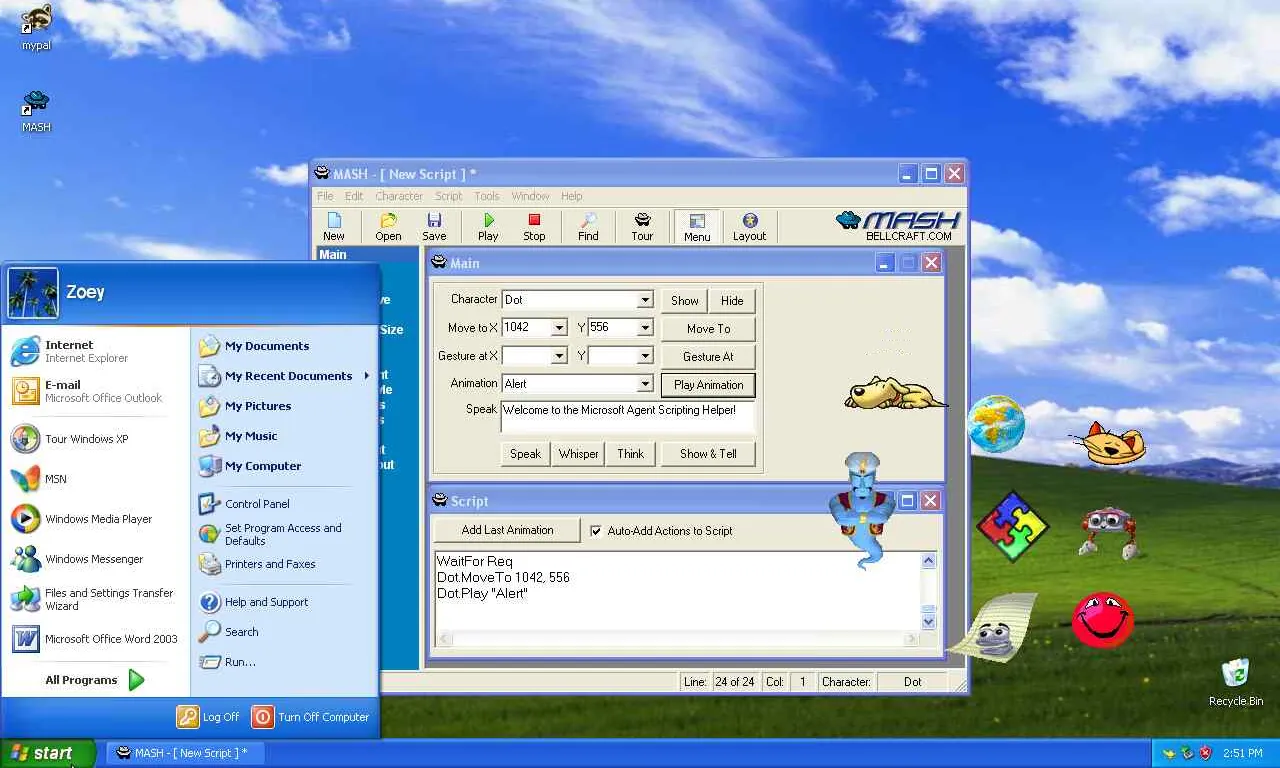Select the MASH desktop shortcut
1280x768 pixels.
(x=36, y=111)
